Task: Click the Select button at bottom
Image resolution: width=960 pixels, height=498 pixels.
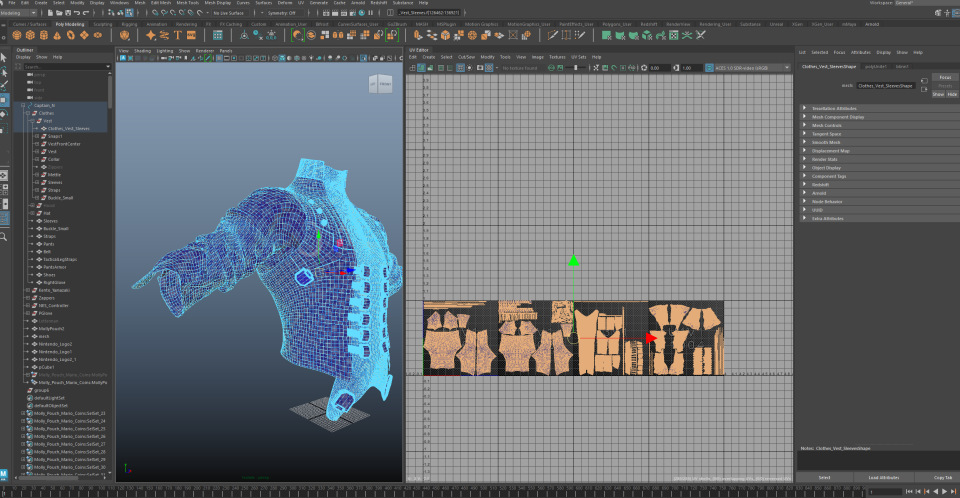Action: click(825, 477)
